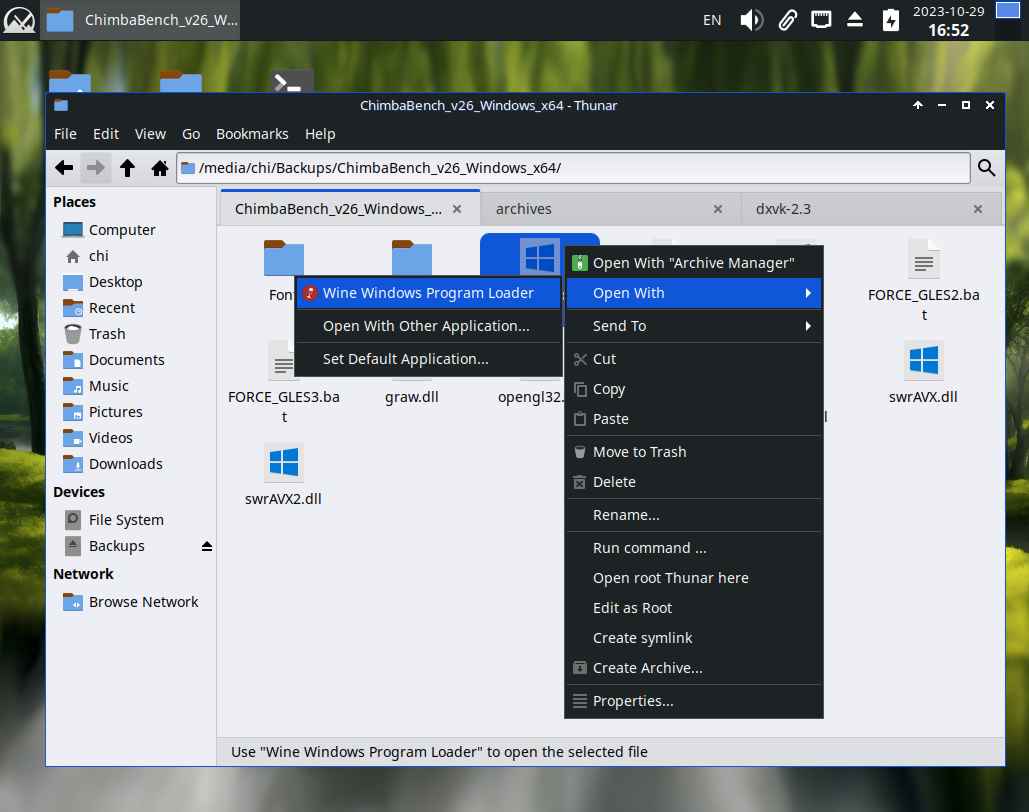Switch to the archives tab

[x=610, y=209]
